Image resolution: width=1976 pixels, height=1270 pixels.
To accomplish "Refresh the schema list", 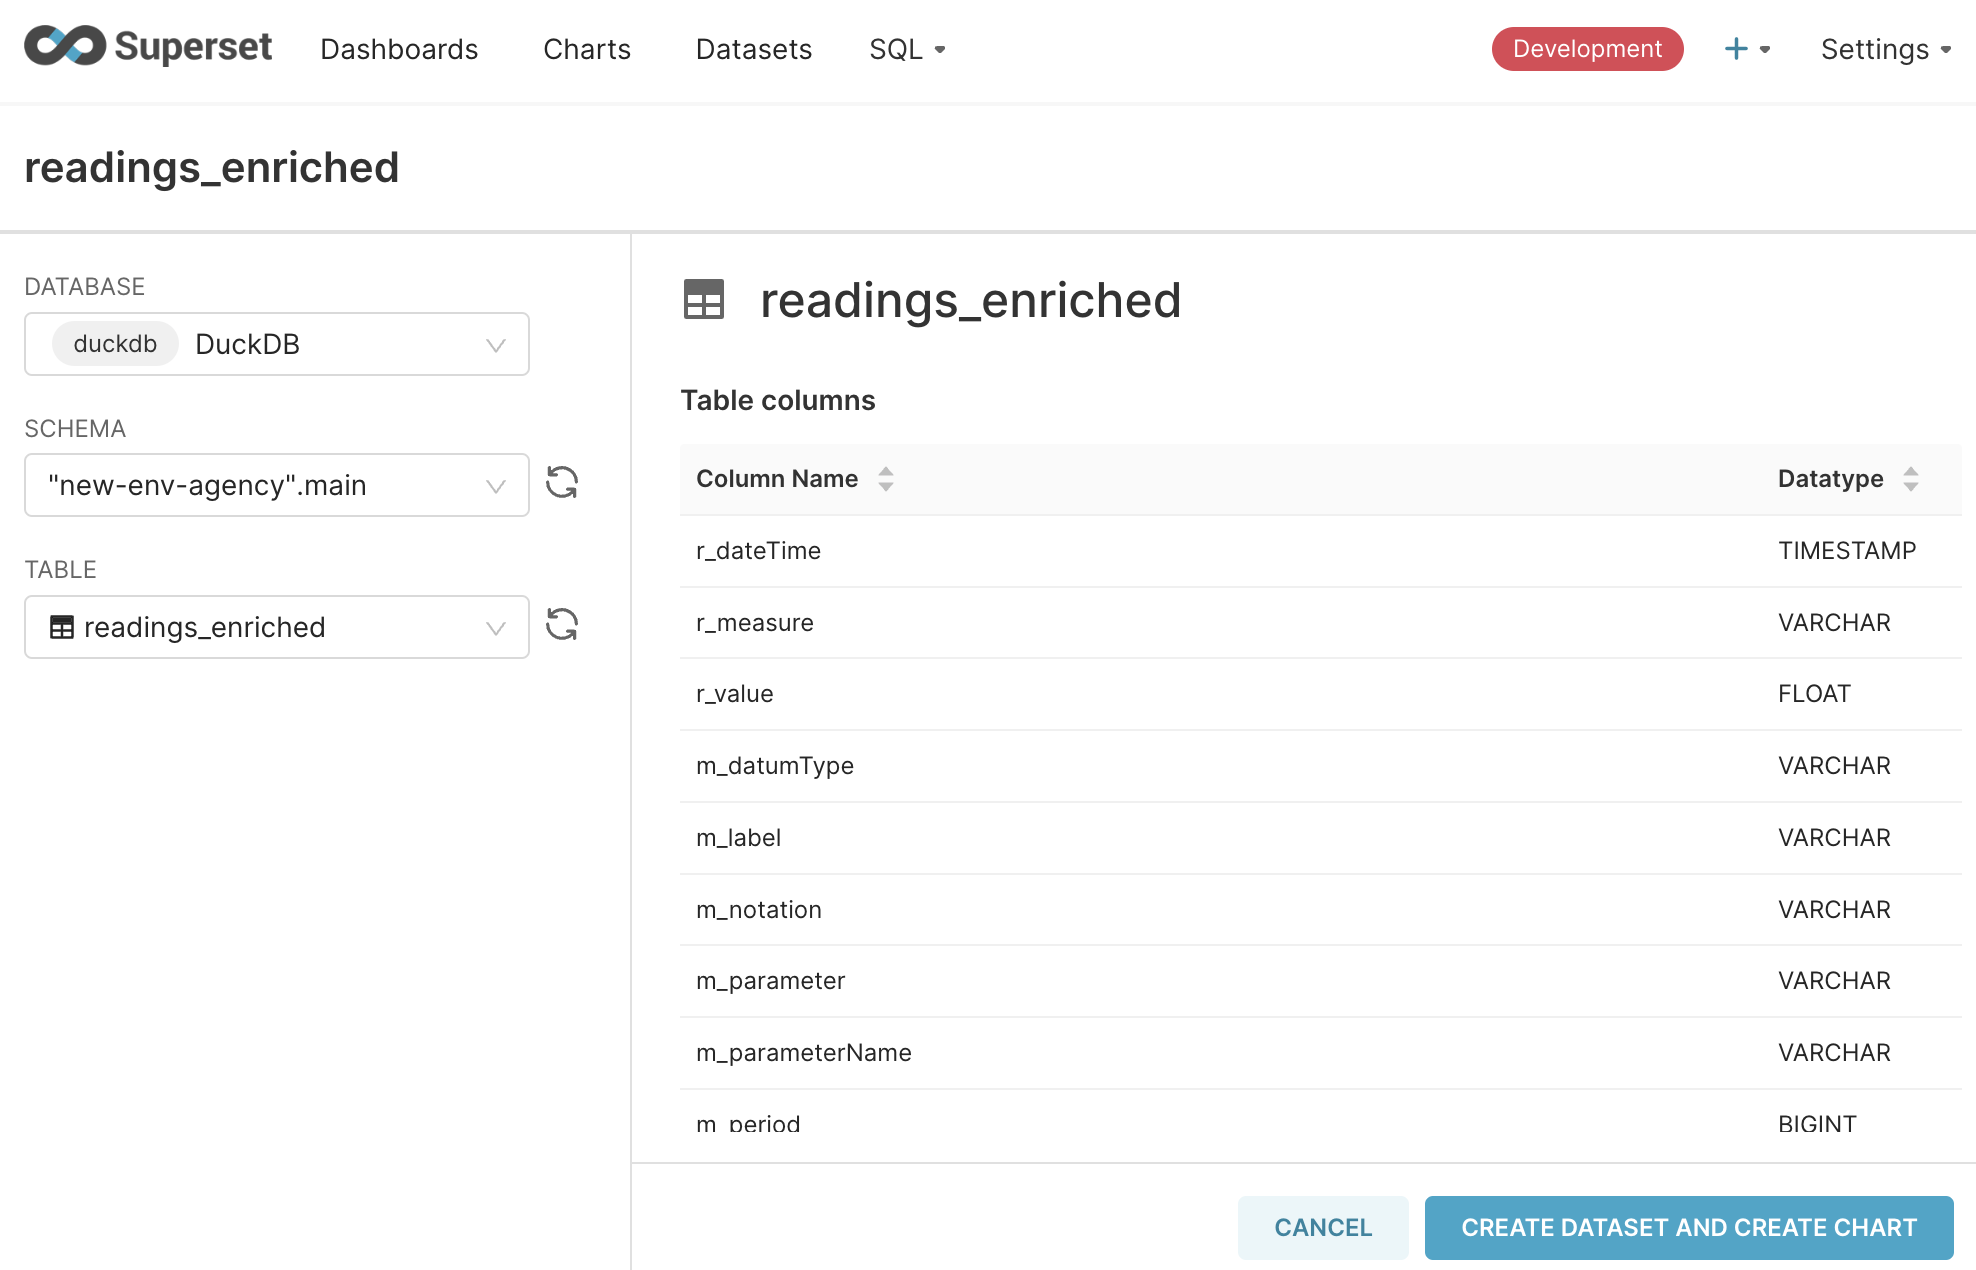I will (x=562, y=483).
